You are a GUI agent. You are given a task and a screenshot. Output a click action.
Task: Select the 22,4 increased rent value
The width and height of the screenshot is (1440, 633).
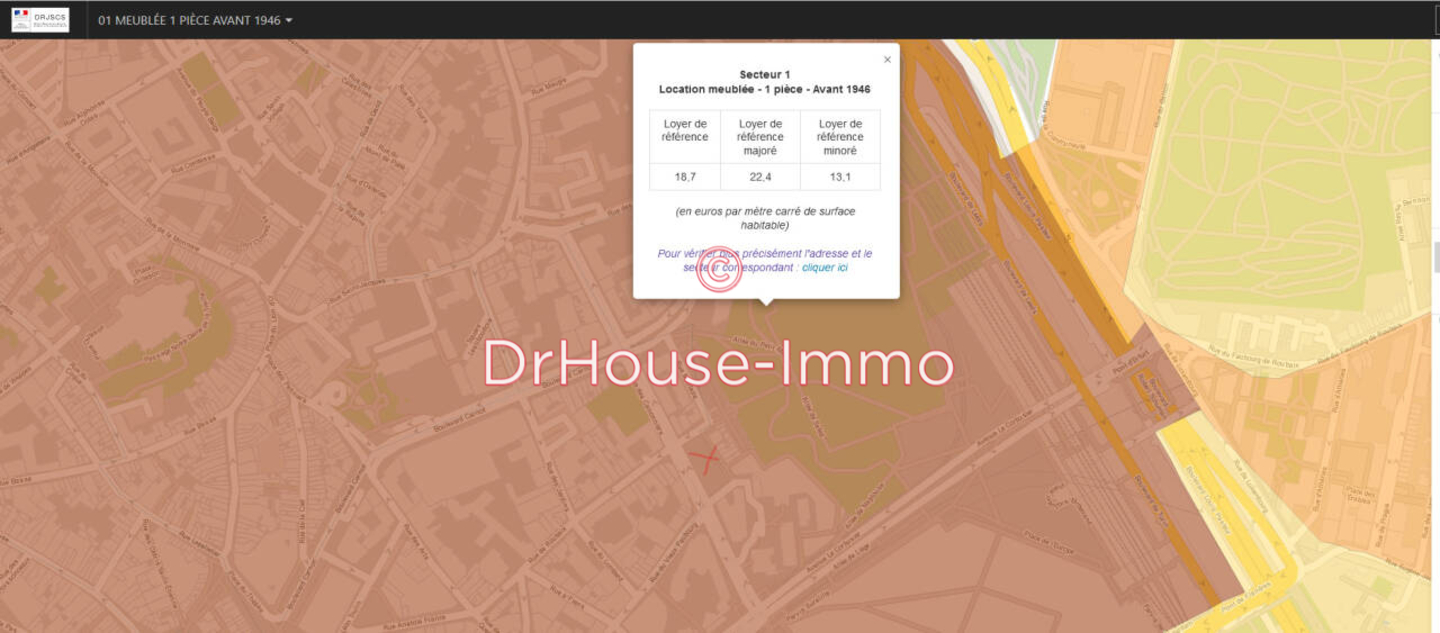760,177
